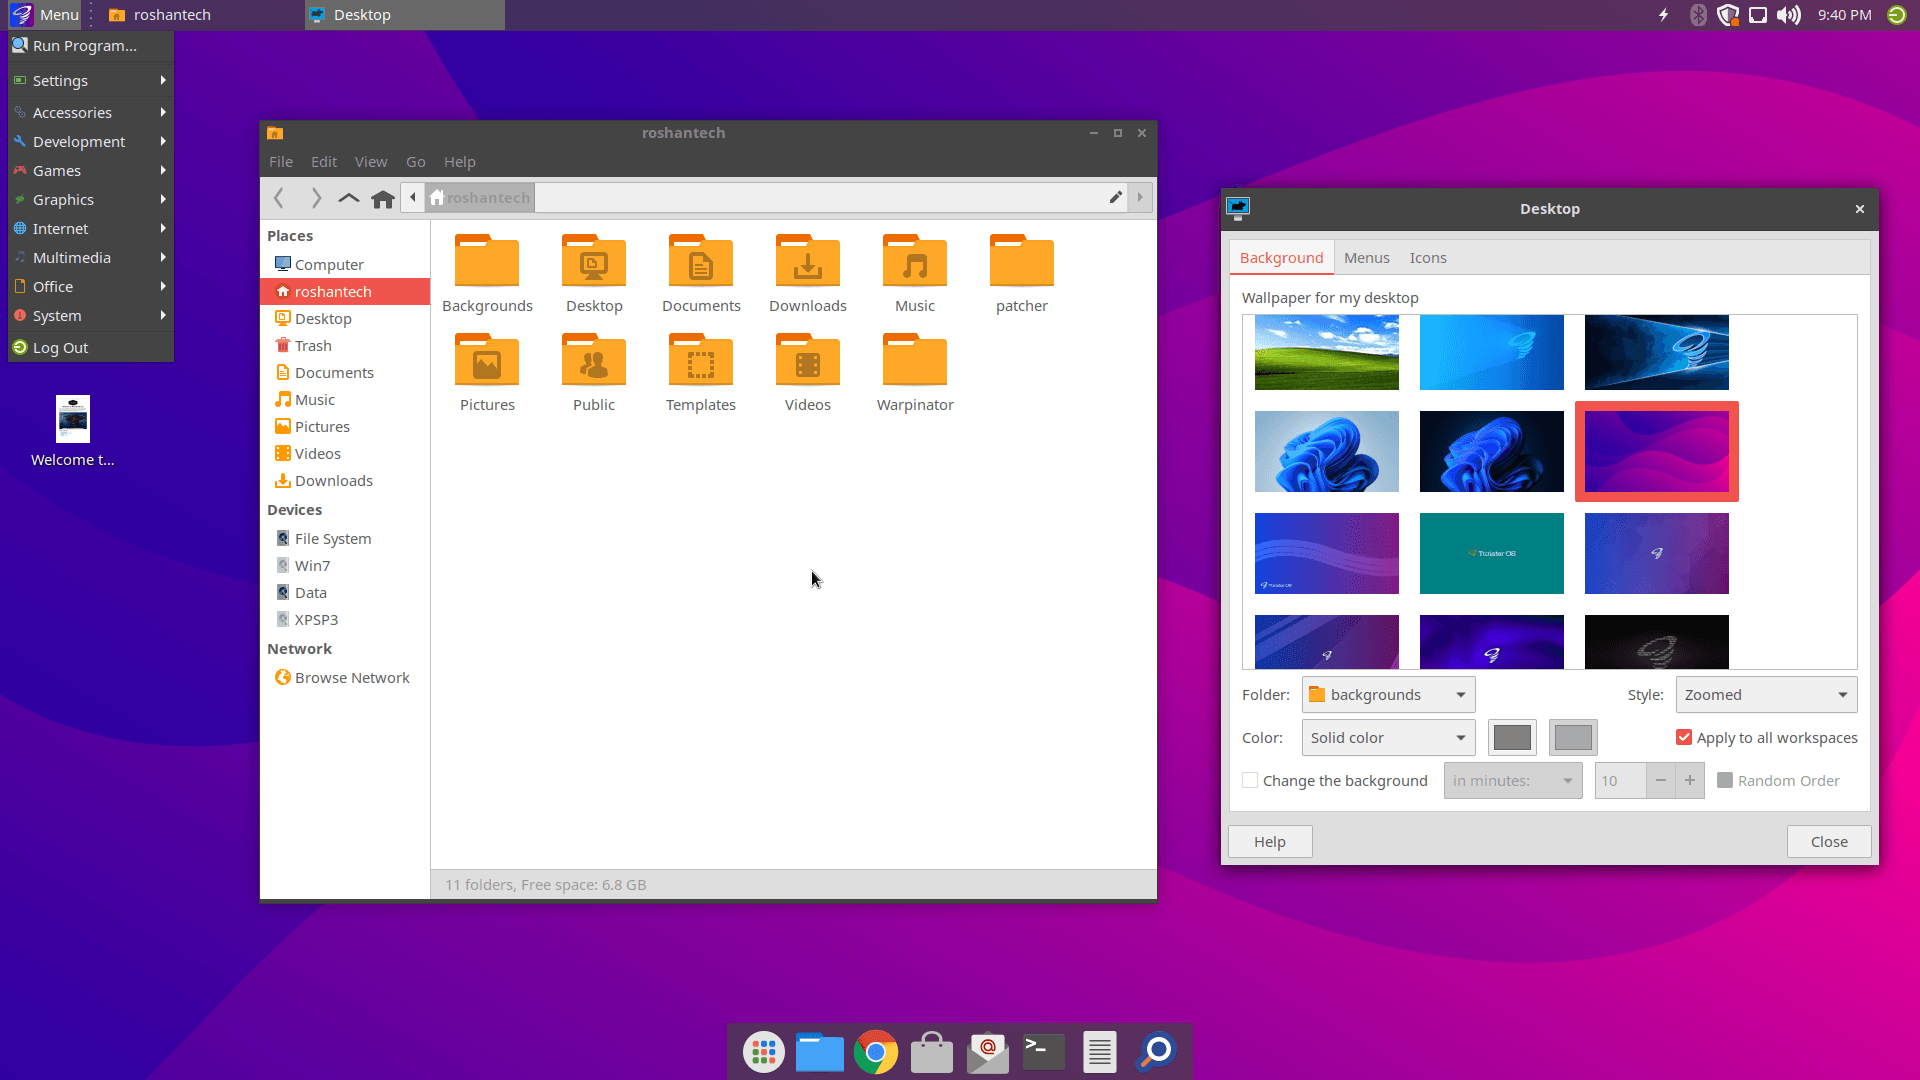Switch to the Menus tab
Image resolution: width=1920 pixels, height=1080 pixels.
click(1366, 257)
